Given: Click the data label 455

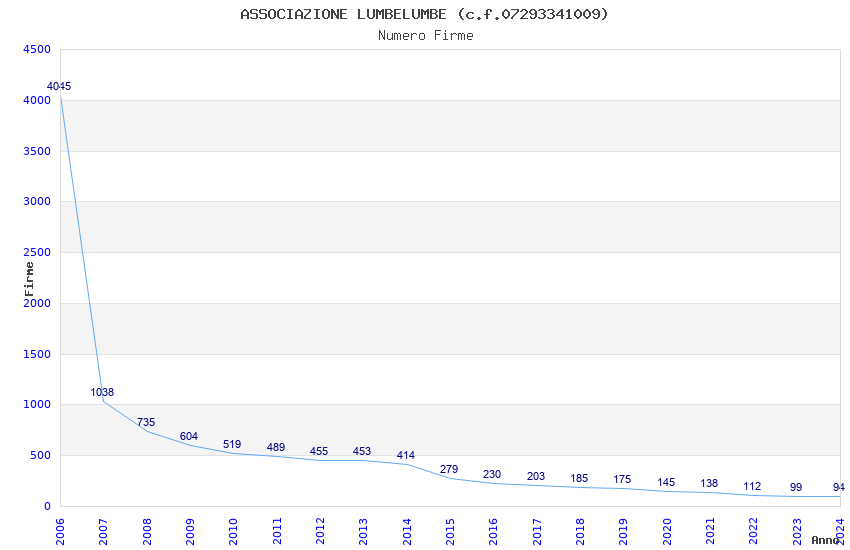Looking at the screenshot, I should tap(319, 451).
